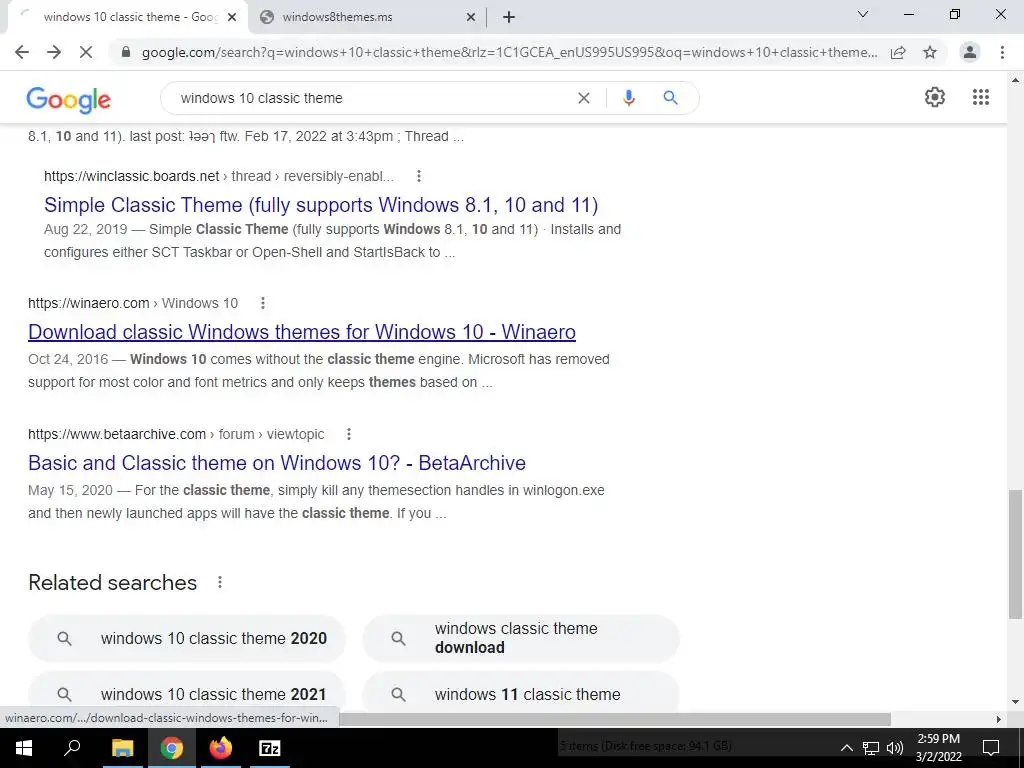Open Related searches three-dot menu
Viewport: 1024px width, 768px height.
click(x=220, y=582)
